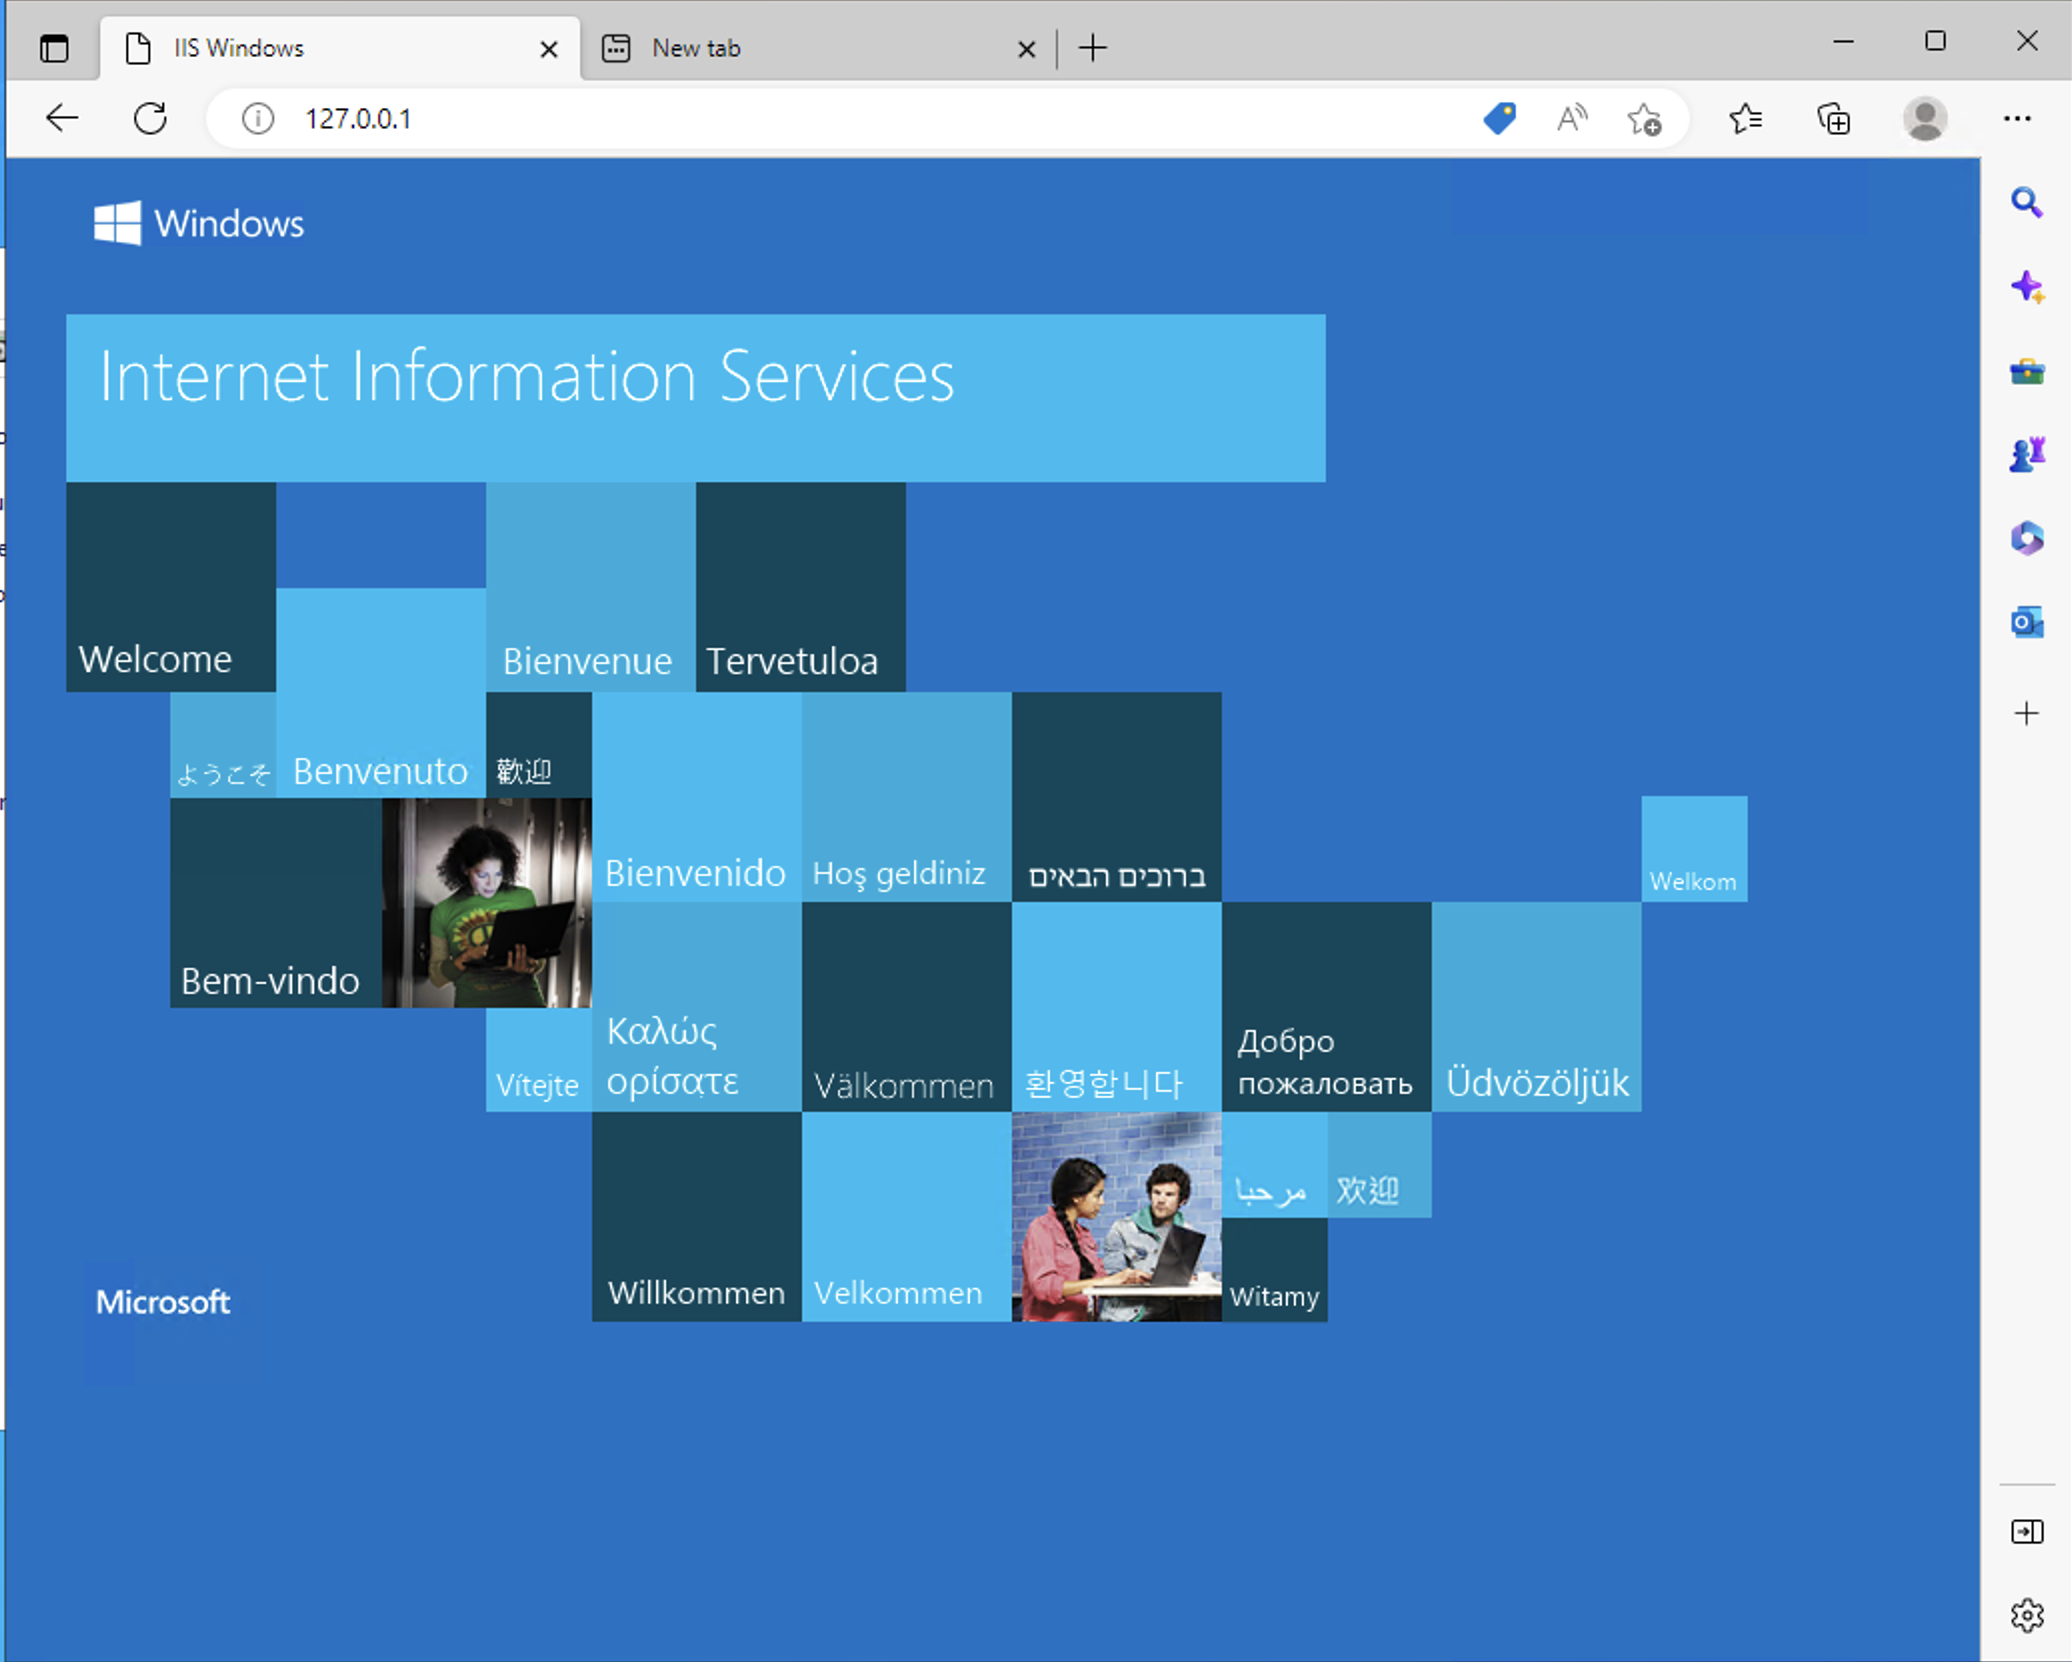Activate the Read aloud icon

pyautogui.click(x=1571, y=119)
